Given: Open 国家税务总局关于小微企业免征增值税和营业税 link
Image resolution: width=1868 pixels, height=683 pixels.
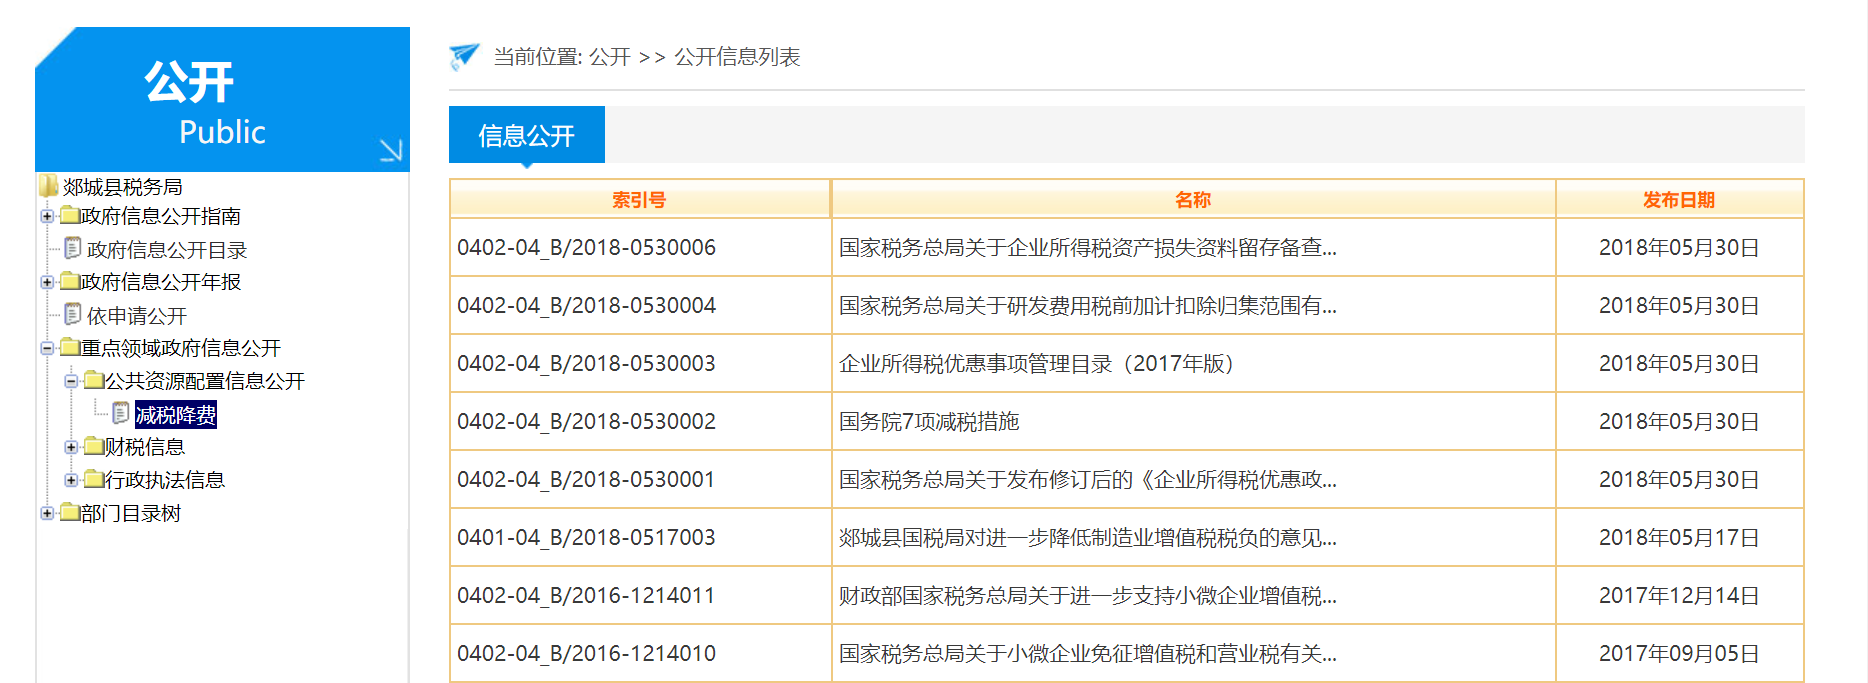Looking at the screenshot, I should (x=1088, y=653).
